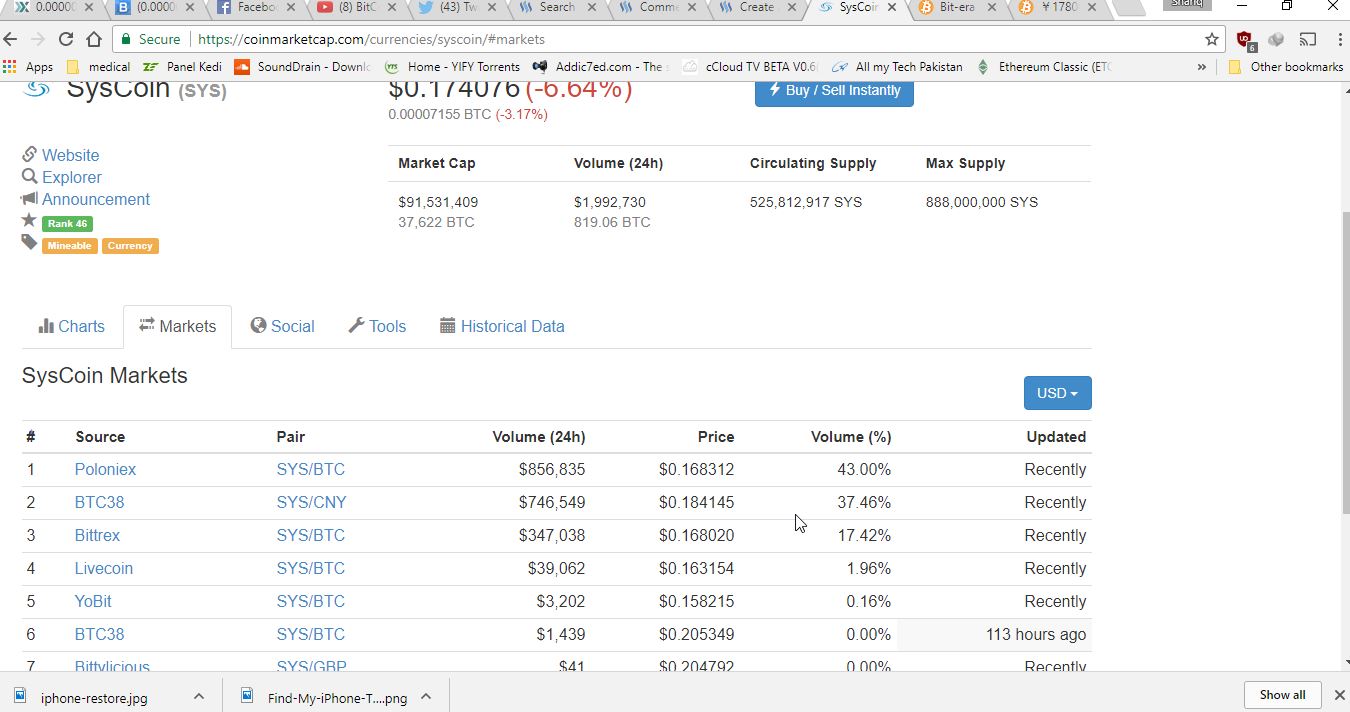Switch to the Charts tab

(71, 326)
